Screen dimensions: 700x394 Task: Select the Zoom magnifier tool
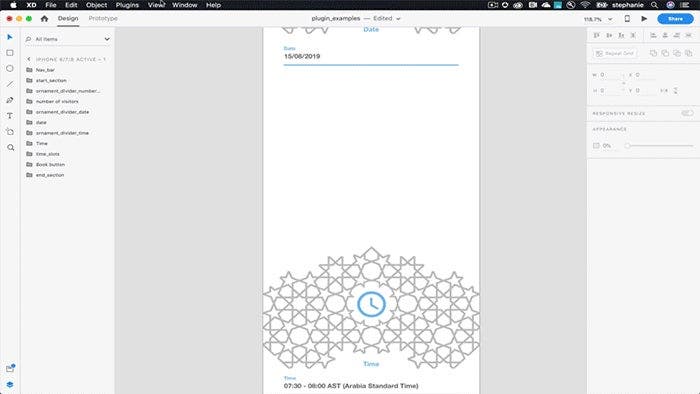(10, 147)
